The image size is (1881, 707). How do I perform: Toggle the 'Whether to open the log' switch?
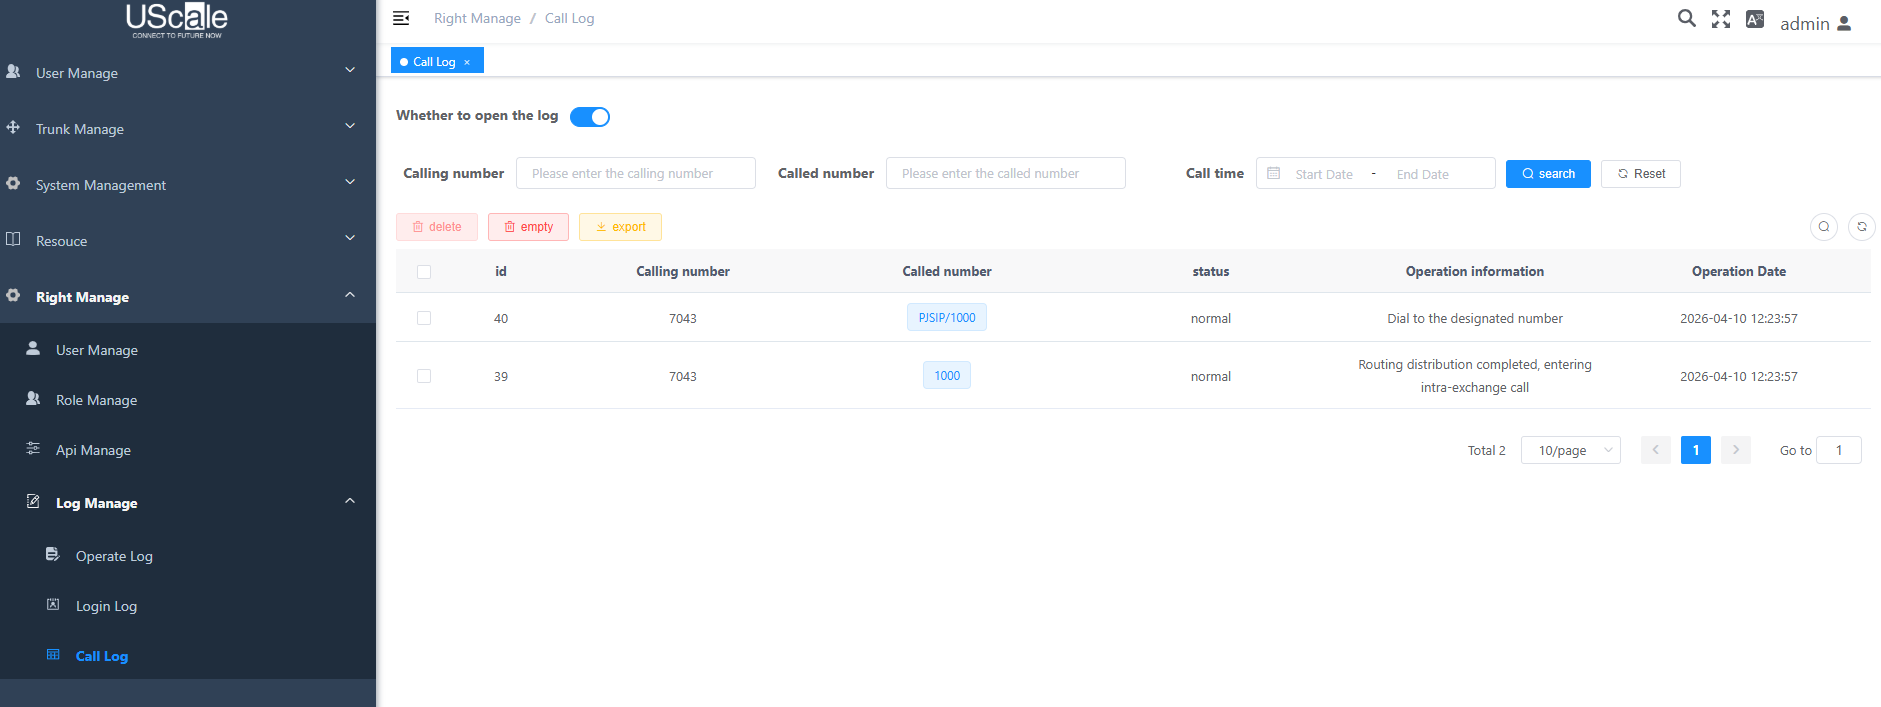point(590,117)
